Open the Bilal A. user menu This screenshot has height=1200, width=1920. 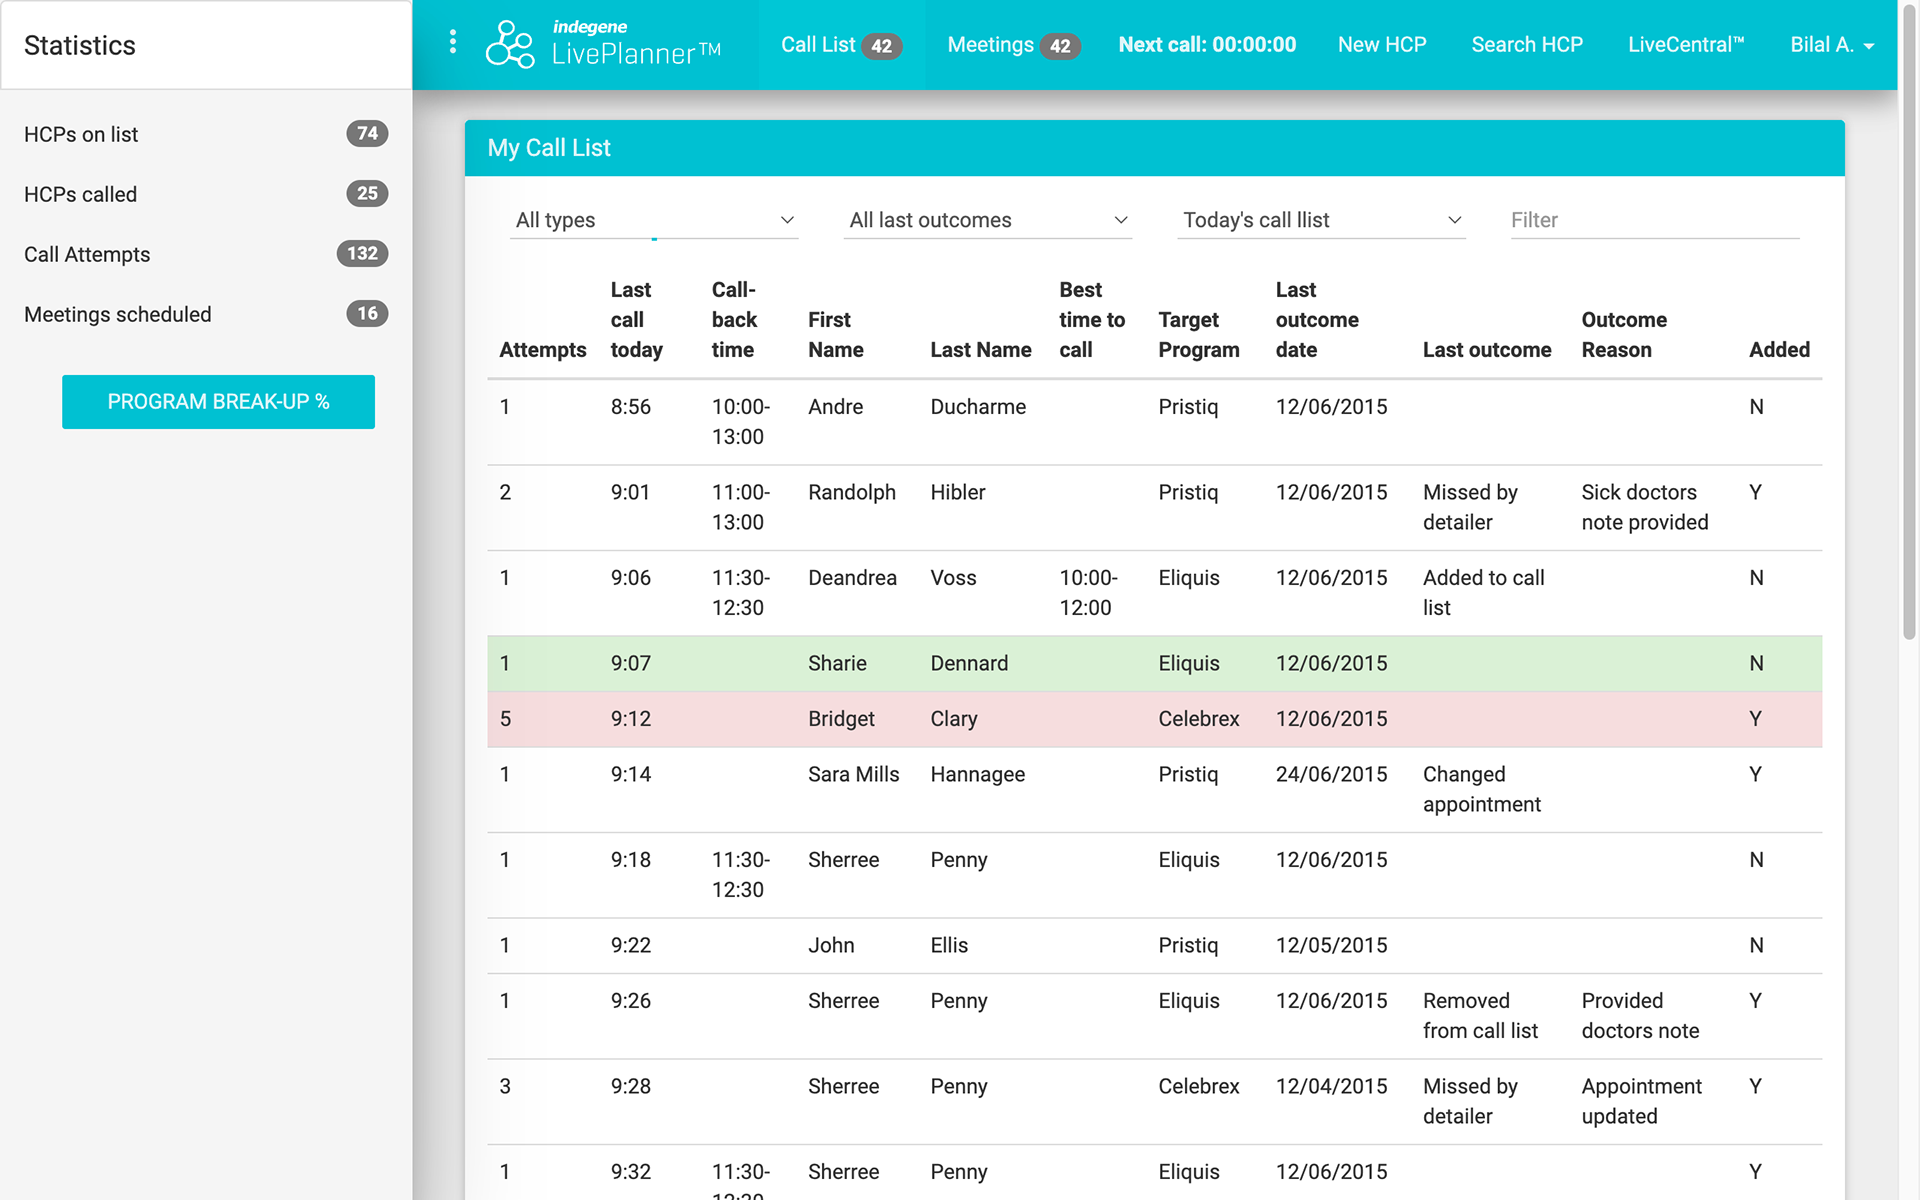pyautogui.click(x=1831, y=45)
